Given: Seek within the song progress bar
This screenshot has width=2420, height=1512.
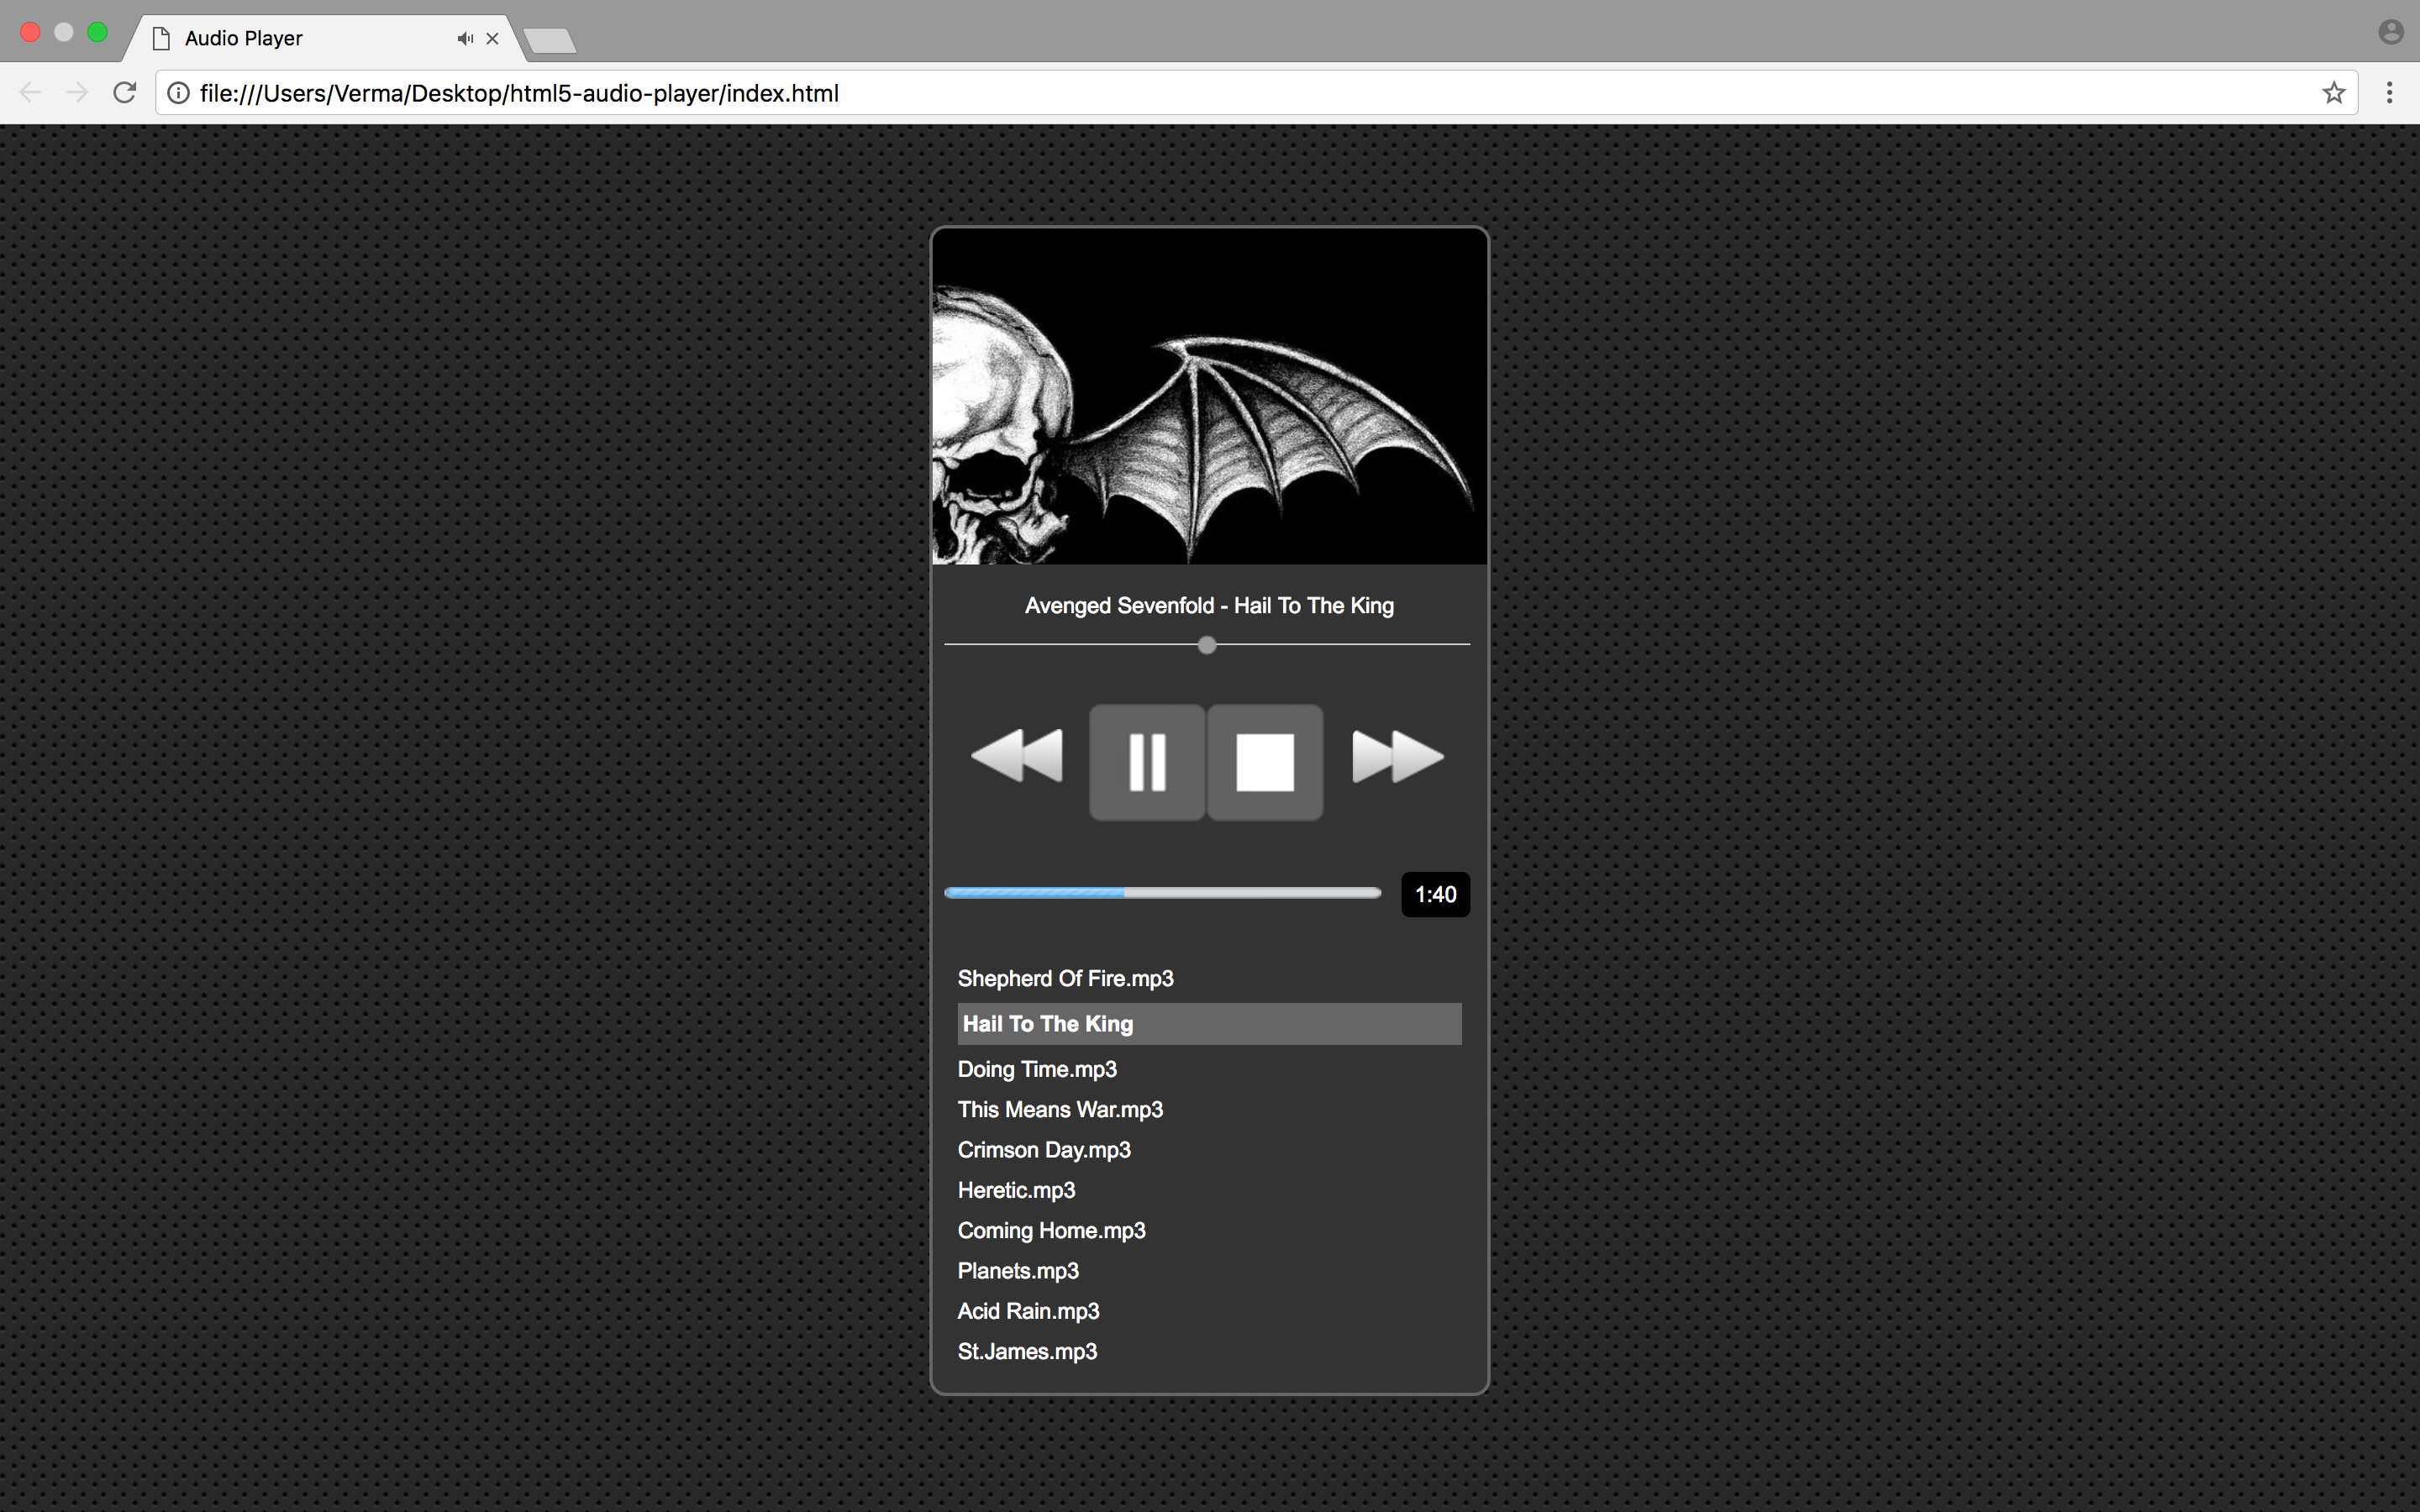Looking at the screenshot, I should pyautogui.click(x=1162, y=893).
